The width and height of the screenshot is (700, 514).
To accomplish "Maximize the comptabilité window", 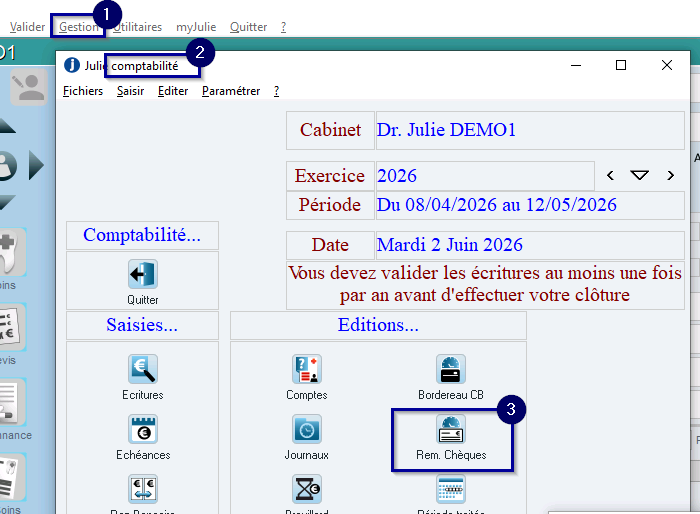I will 621,65.
